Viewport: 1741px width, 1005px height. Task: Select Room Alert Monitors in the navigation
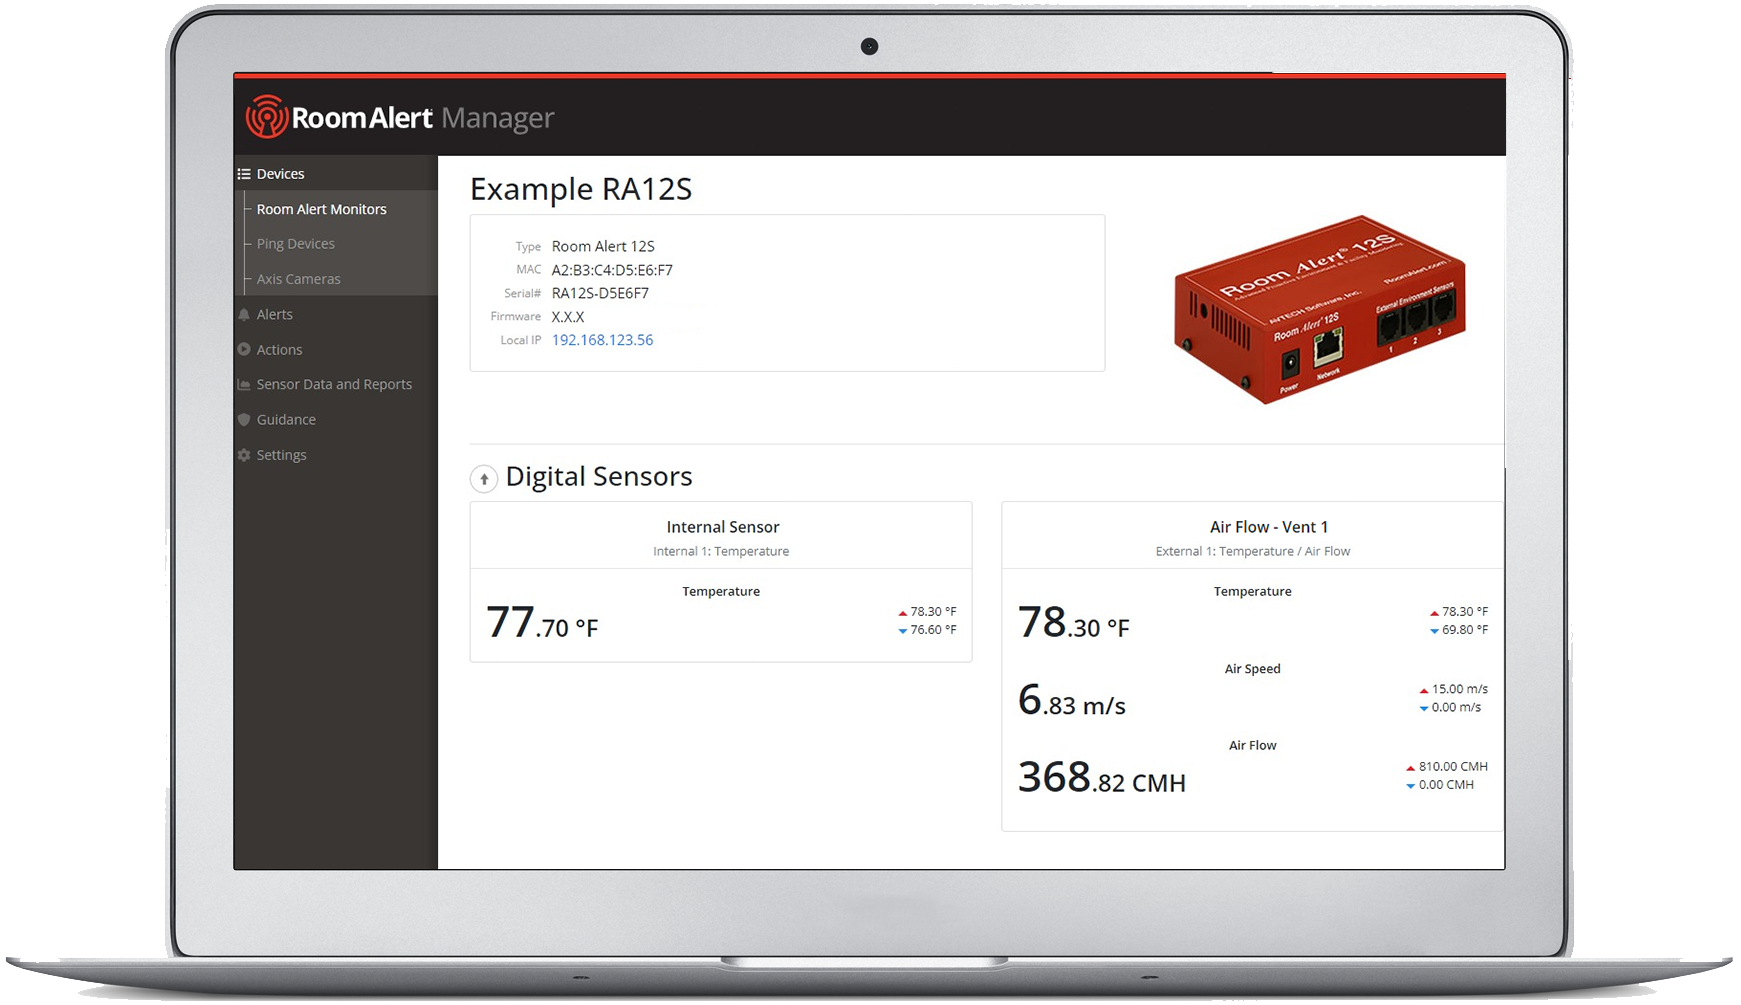coord(321,209)
